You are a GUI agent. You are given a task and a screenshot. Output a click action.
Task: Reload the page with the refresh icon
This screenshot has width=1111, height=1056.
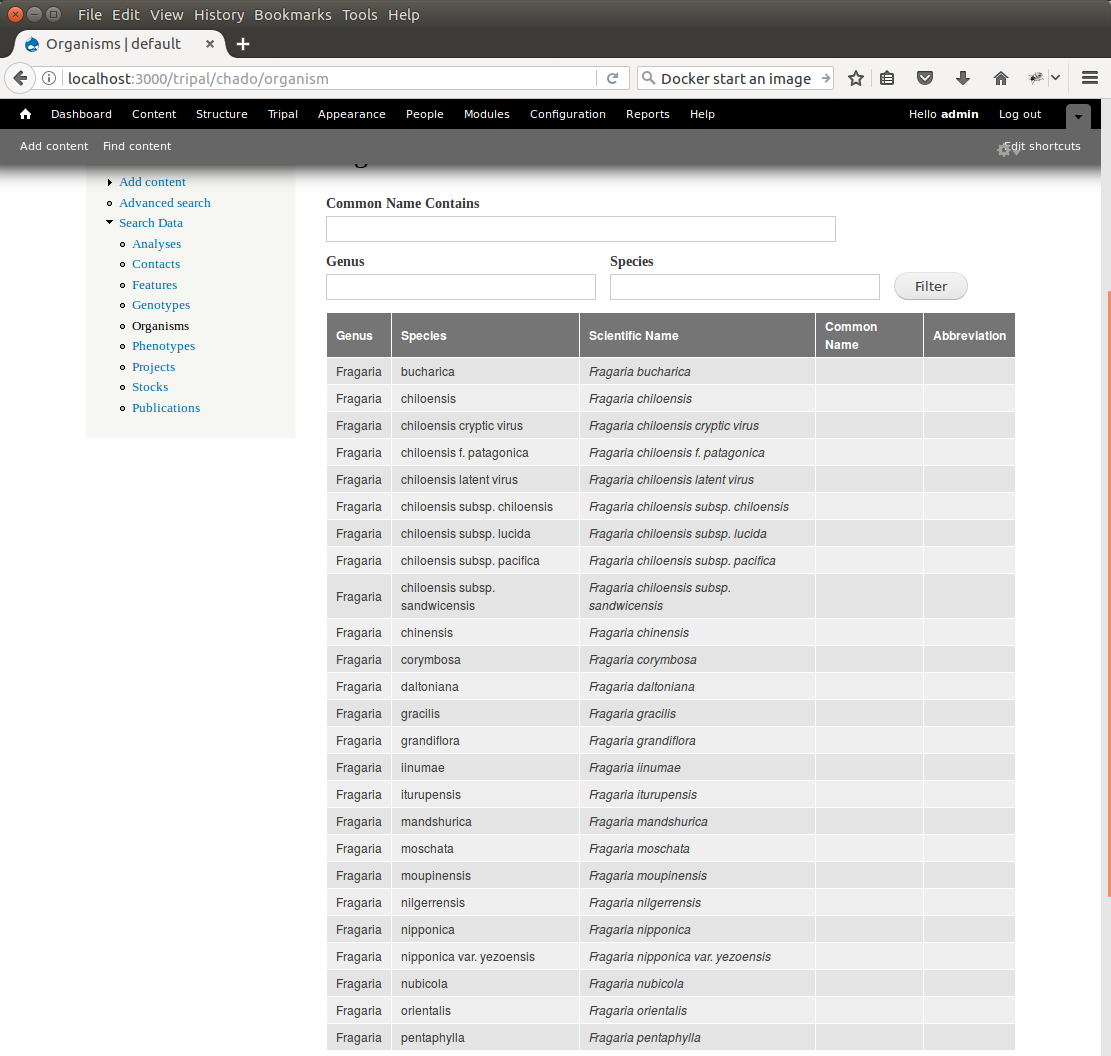[613, 78]
